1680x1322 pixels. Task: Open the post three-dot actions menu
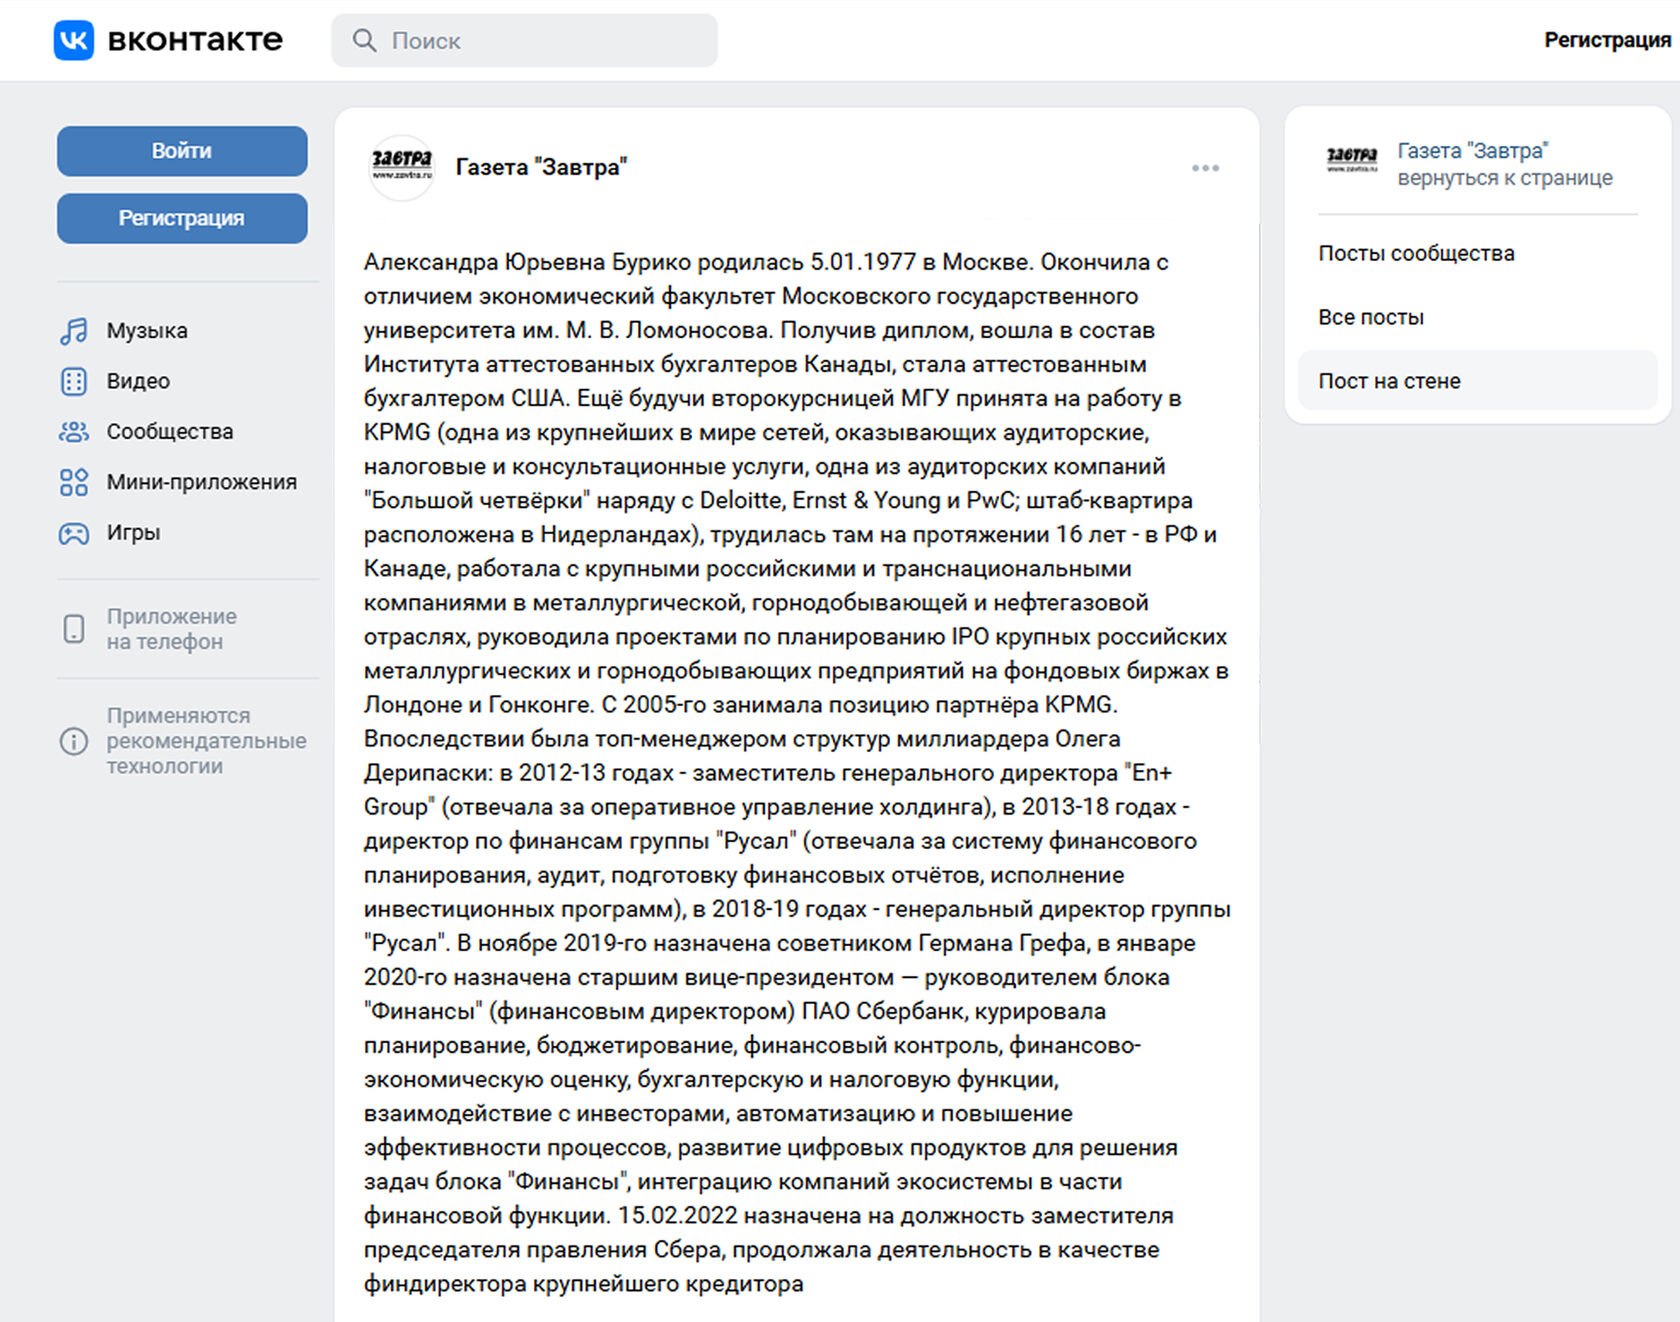click(x=1205, y=168)
